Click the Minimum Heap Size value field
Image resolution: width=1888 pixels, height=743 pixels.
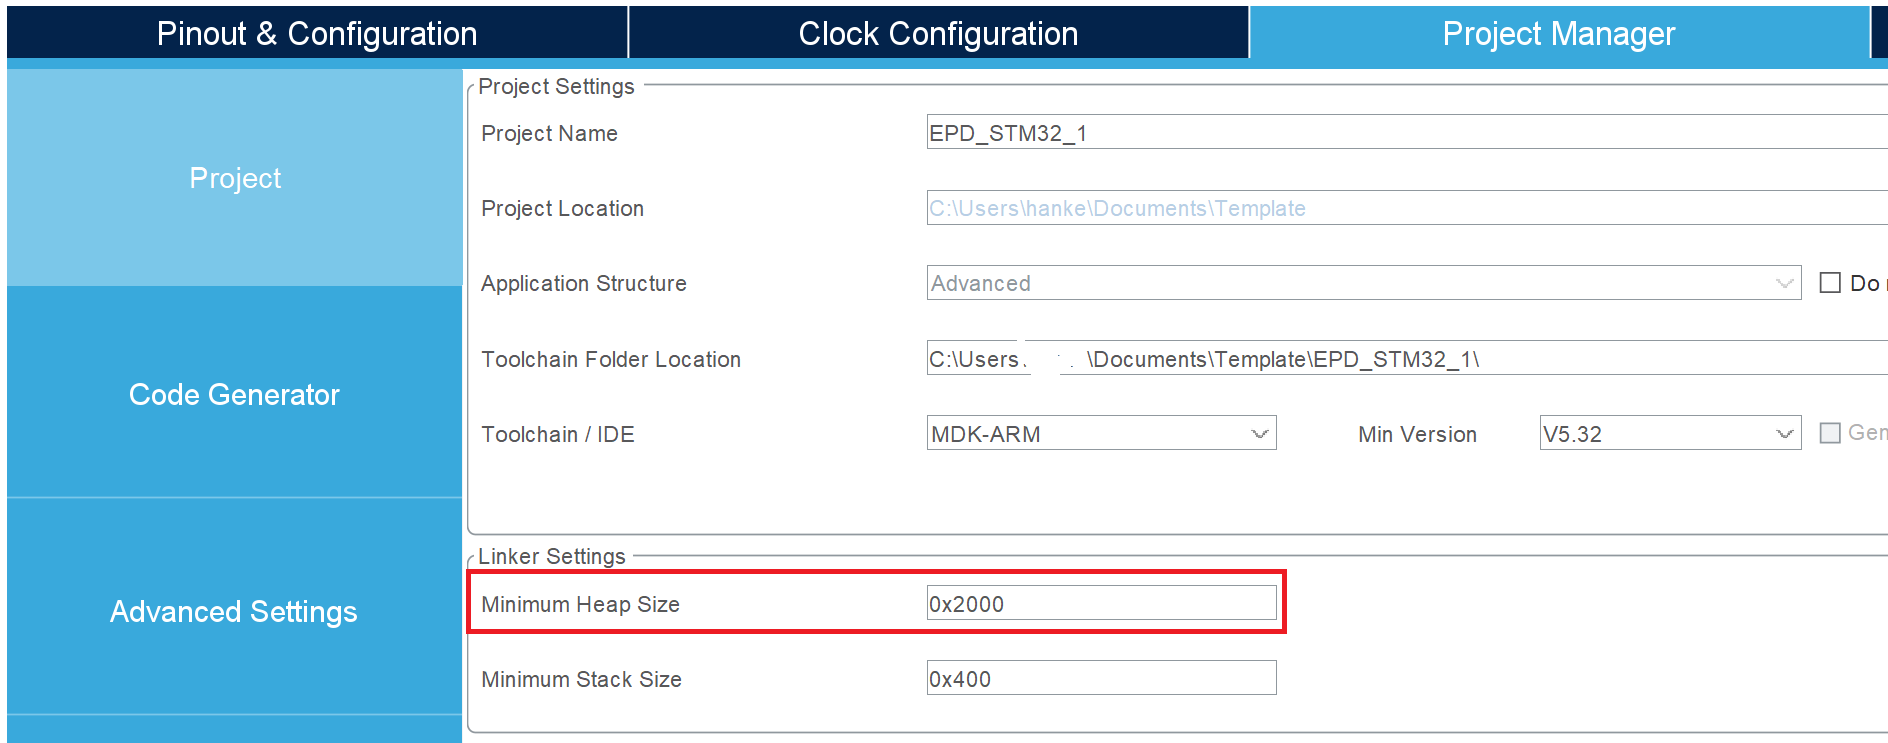pos(1101,603)
